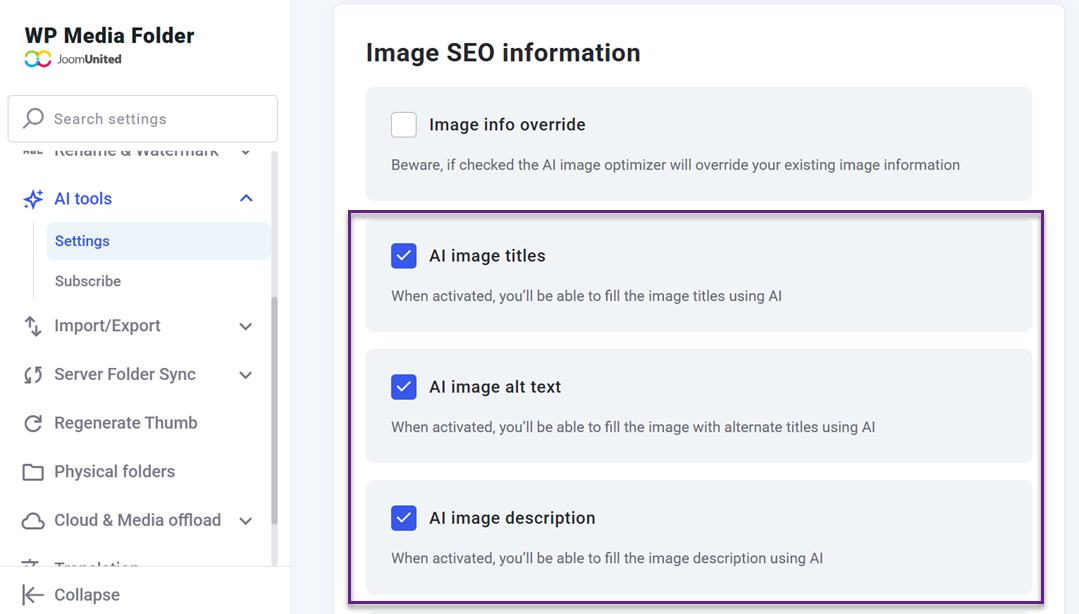Click the 'Beware, if checked' warning text
The height and width of the screenshot is (614, 1079).
coord(675,165)
